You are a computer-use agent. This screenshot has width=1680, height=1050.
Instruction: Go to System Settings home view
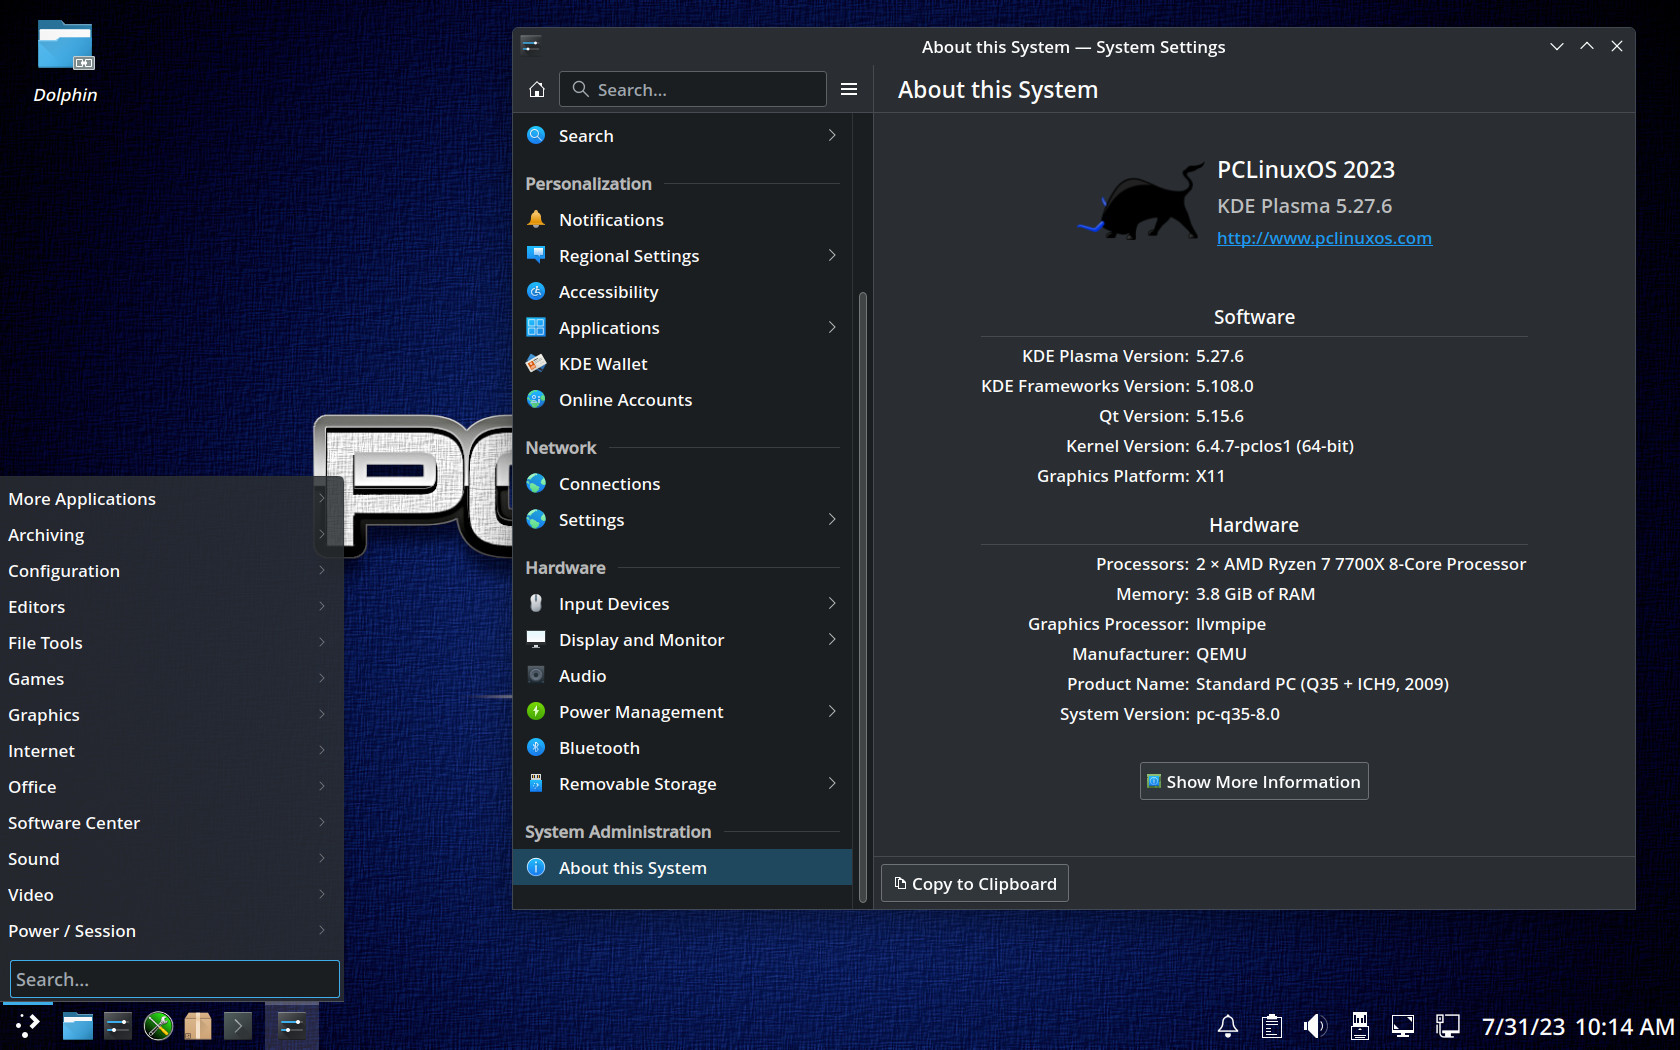pos(537,89)
